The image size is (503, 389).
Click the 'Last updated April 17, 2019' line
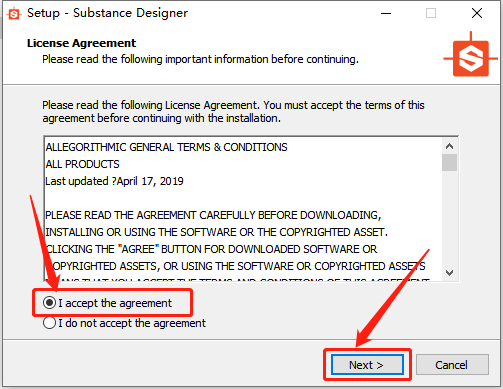click(114, 181)
